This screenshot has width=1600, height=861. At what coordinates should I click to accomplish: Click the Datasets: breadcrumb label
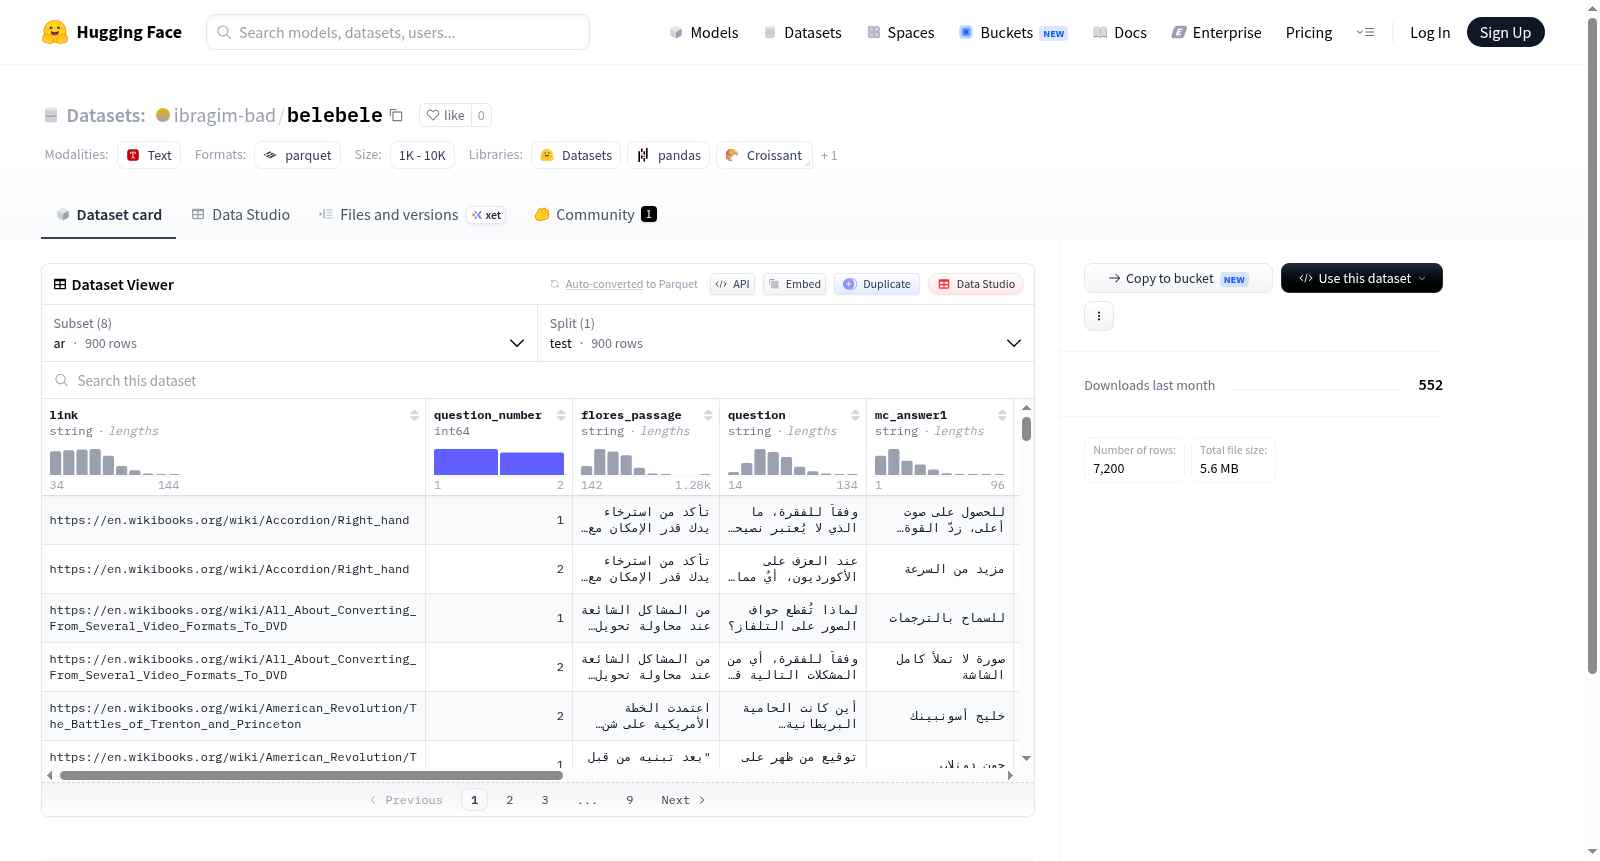click(106, 115)
